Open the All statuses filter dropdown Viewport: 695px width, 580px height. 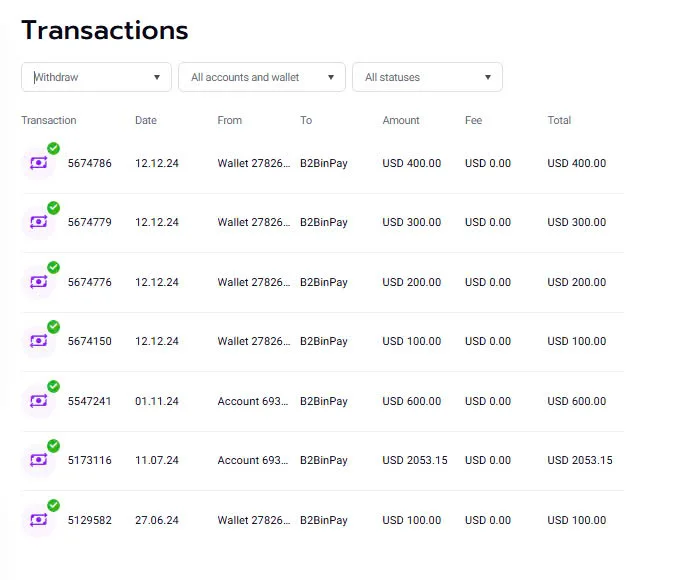pos(427,77)
